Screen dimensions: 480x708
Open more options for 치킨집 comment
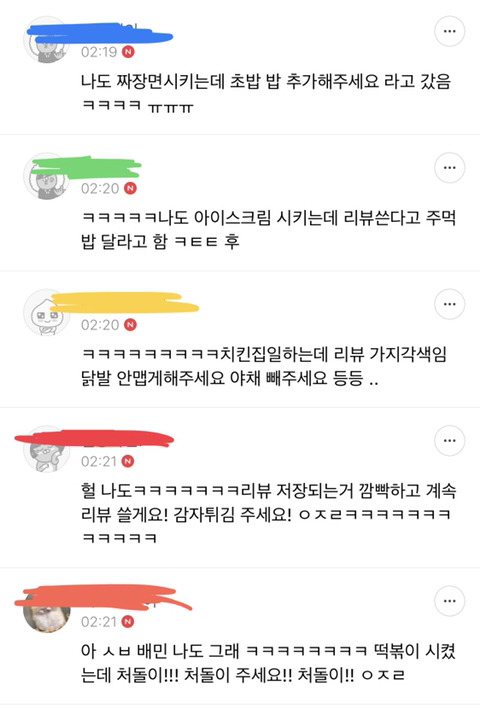(449, 304)
